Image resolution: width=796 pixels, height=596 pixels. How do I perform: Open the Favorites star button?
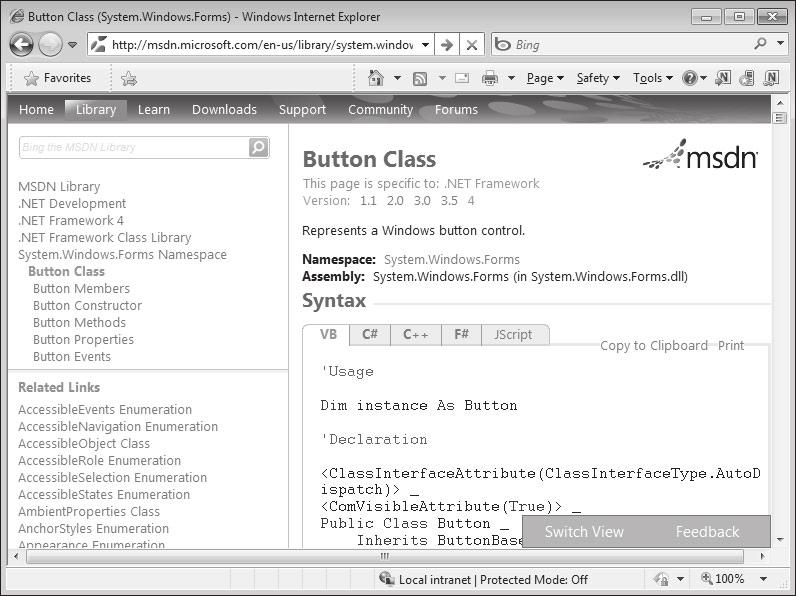[x=57, y=78]
